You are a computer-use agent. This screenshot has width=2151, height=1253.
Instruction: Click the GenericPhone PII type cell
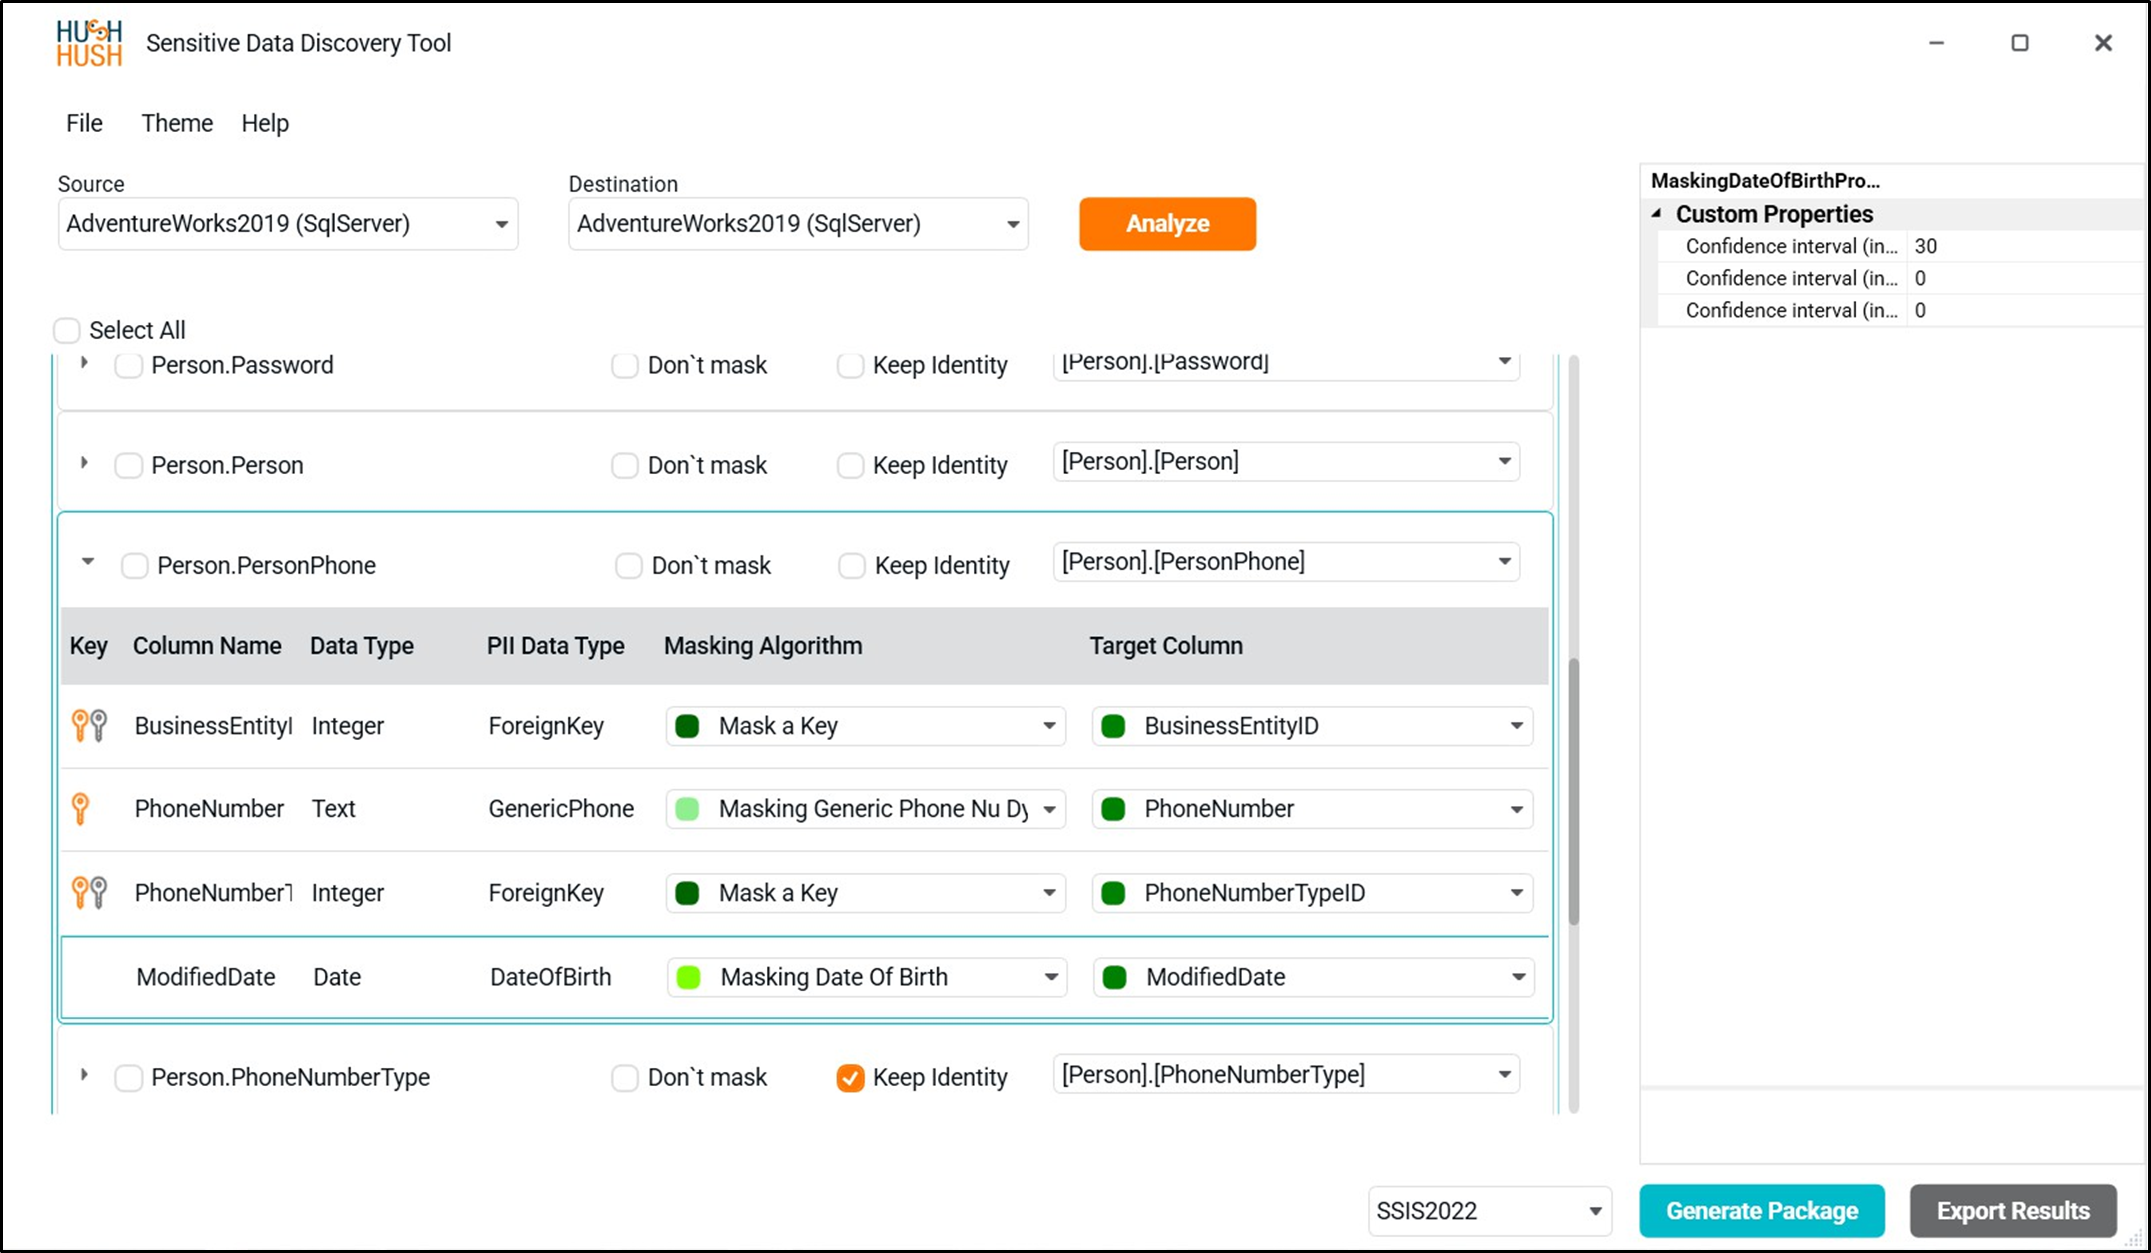[561, 809]
